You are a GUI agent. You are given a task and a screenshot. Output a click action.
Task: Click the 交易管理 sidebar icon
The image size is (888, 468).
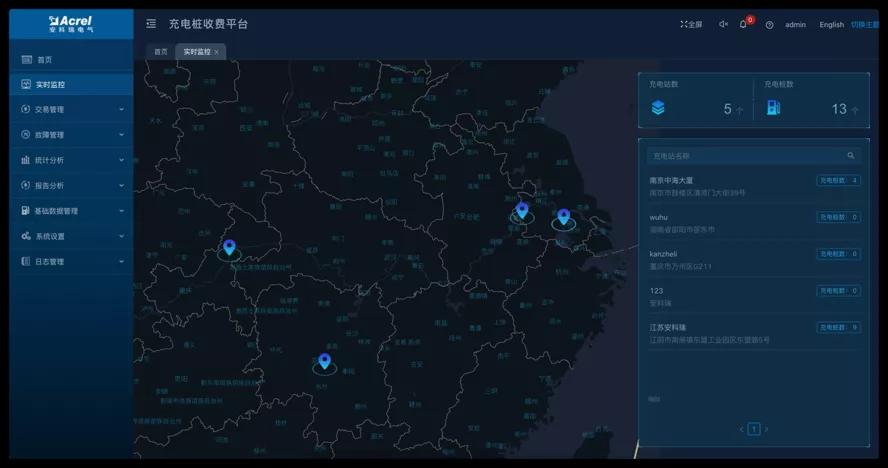(25, 109)
